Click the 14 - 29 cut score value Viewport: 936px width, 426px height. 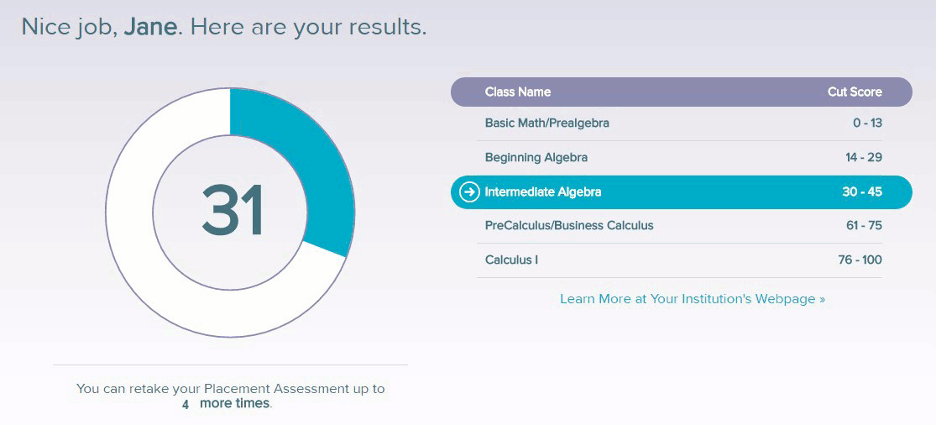[862, 157]
